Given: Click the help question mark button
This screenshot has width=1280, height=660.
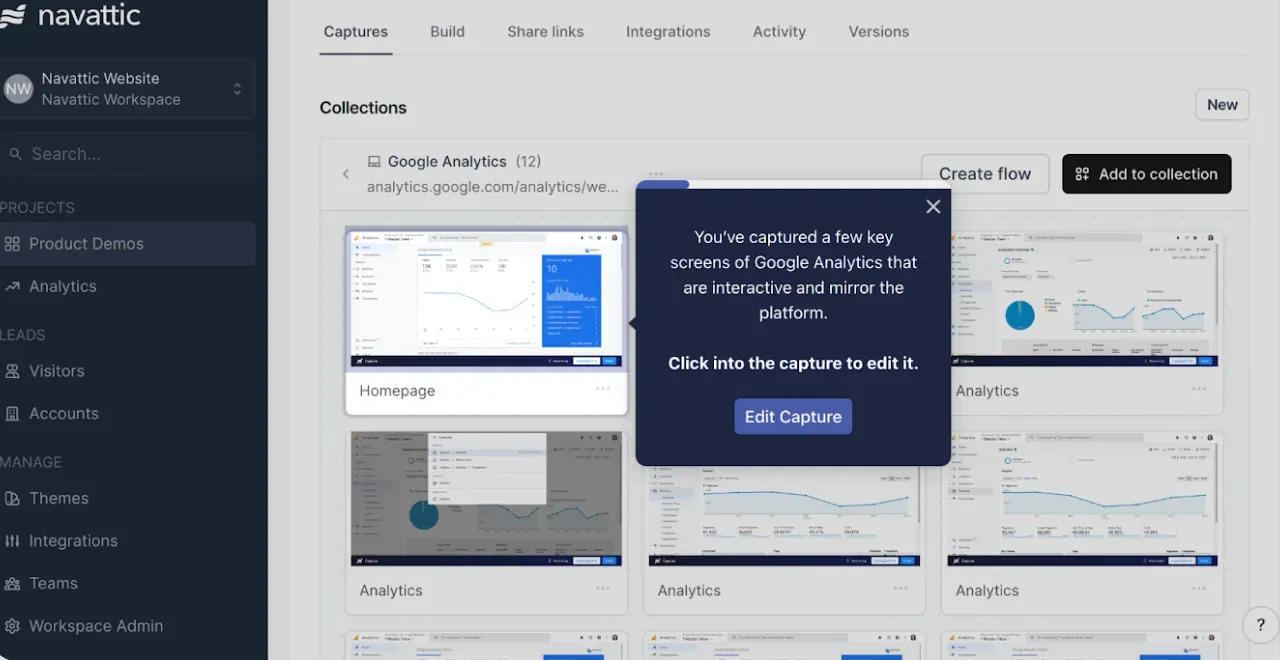Looking at the screenshot, I should pyautogui.click(x=1260, y=625).
